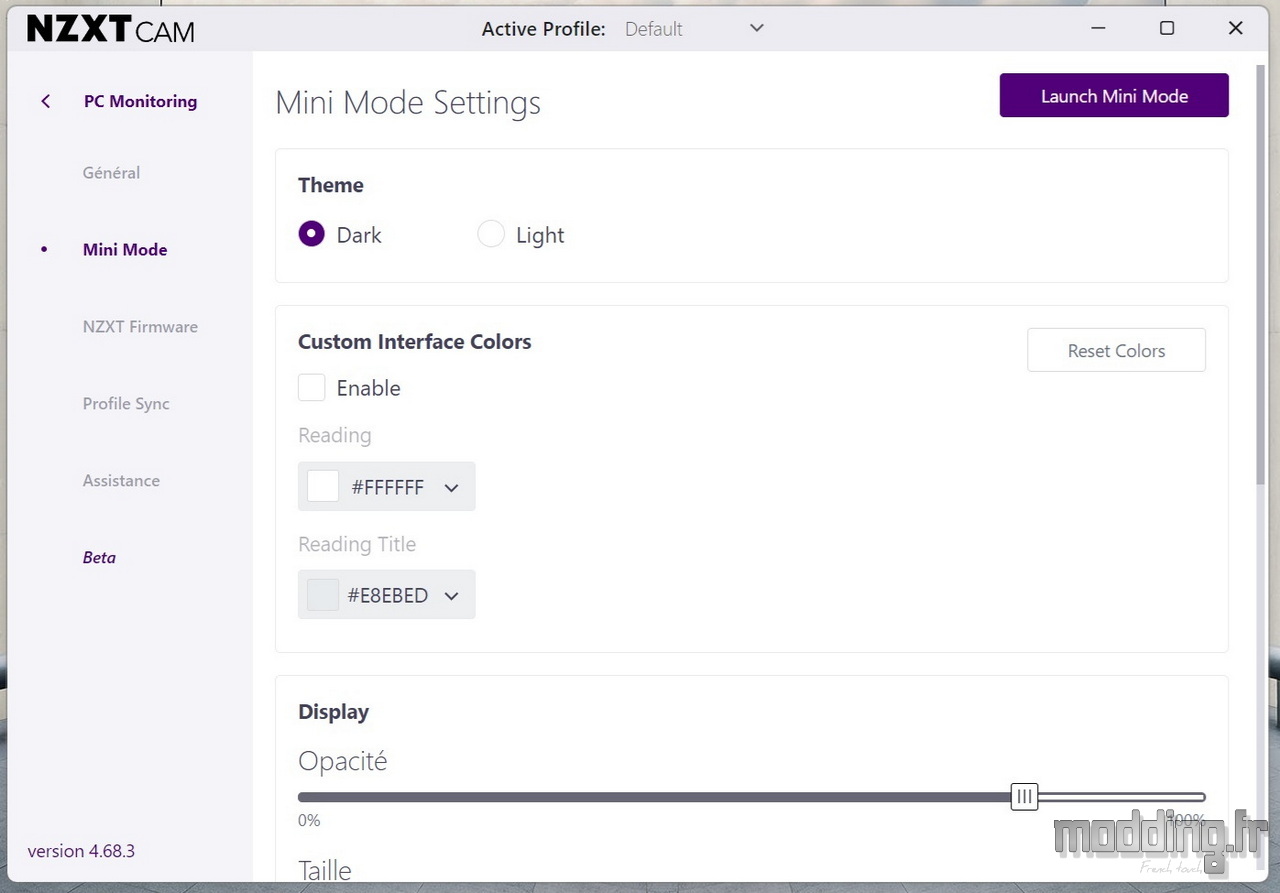
Task: Go back using the PC Monitoring arrow
Action: point(46,101)
